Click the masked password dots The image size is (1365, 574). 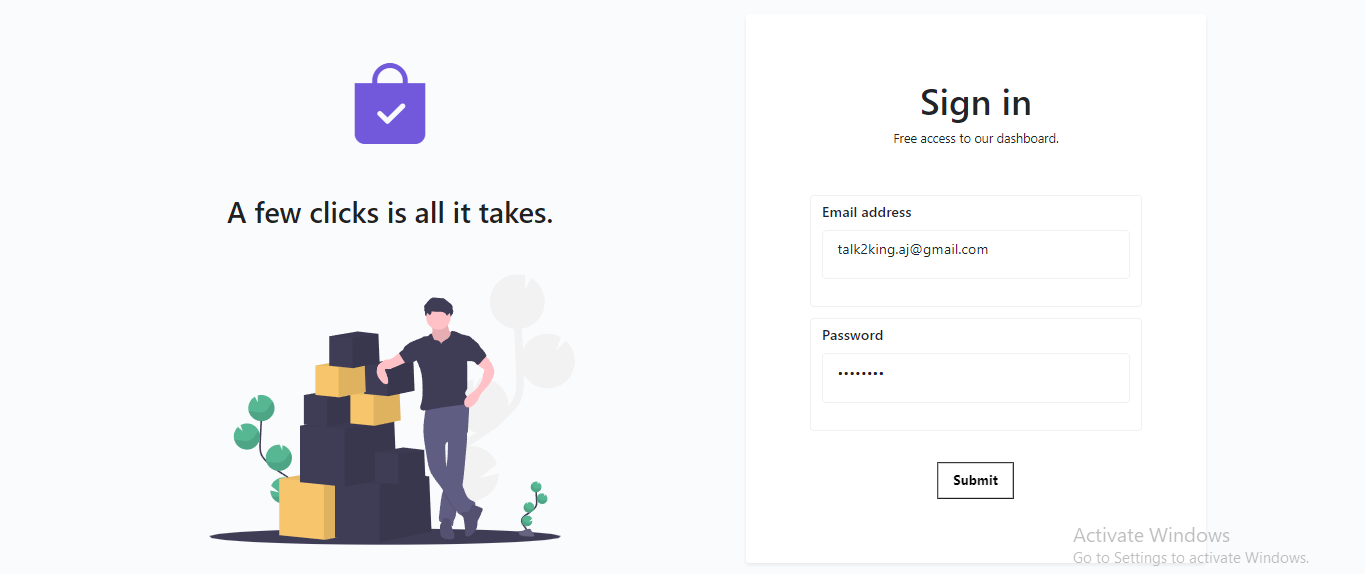pyautogui.click(x=861, y=374)
